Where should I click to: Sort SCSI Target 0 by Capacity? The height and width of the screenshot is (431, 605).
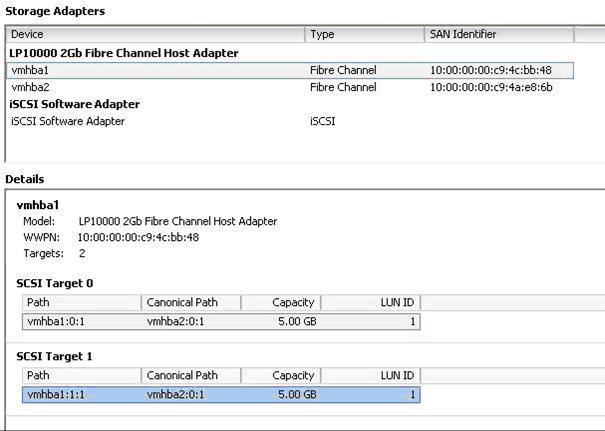[293, 302]
